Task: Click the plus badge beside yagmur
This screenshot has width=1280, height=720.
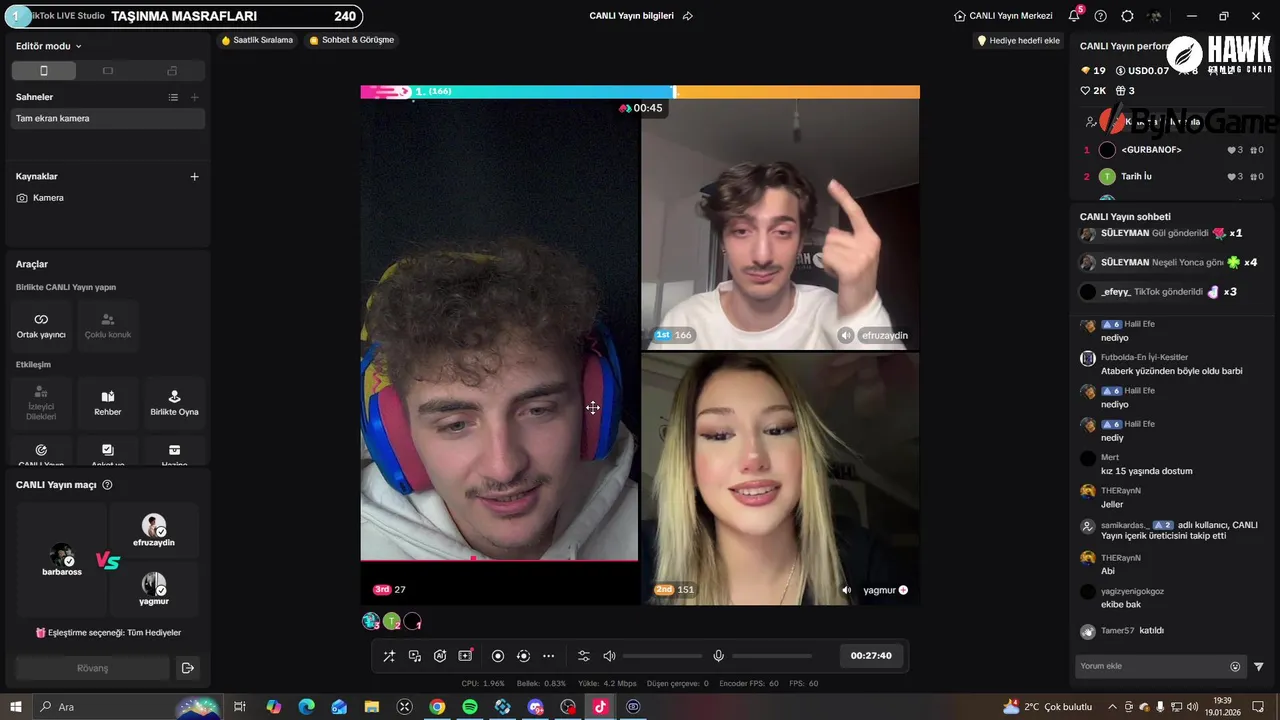Action: [903, 590]
